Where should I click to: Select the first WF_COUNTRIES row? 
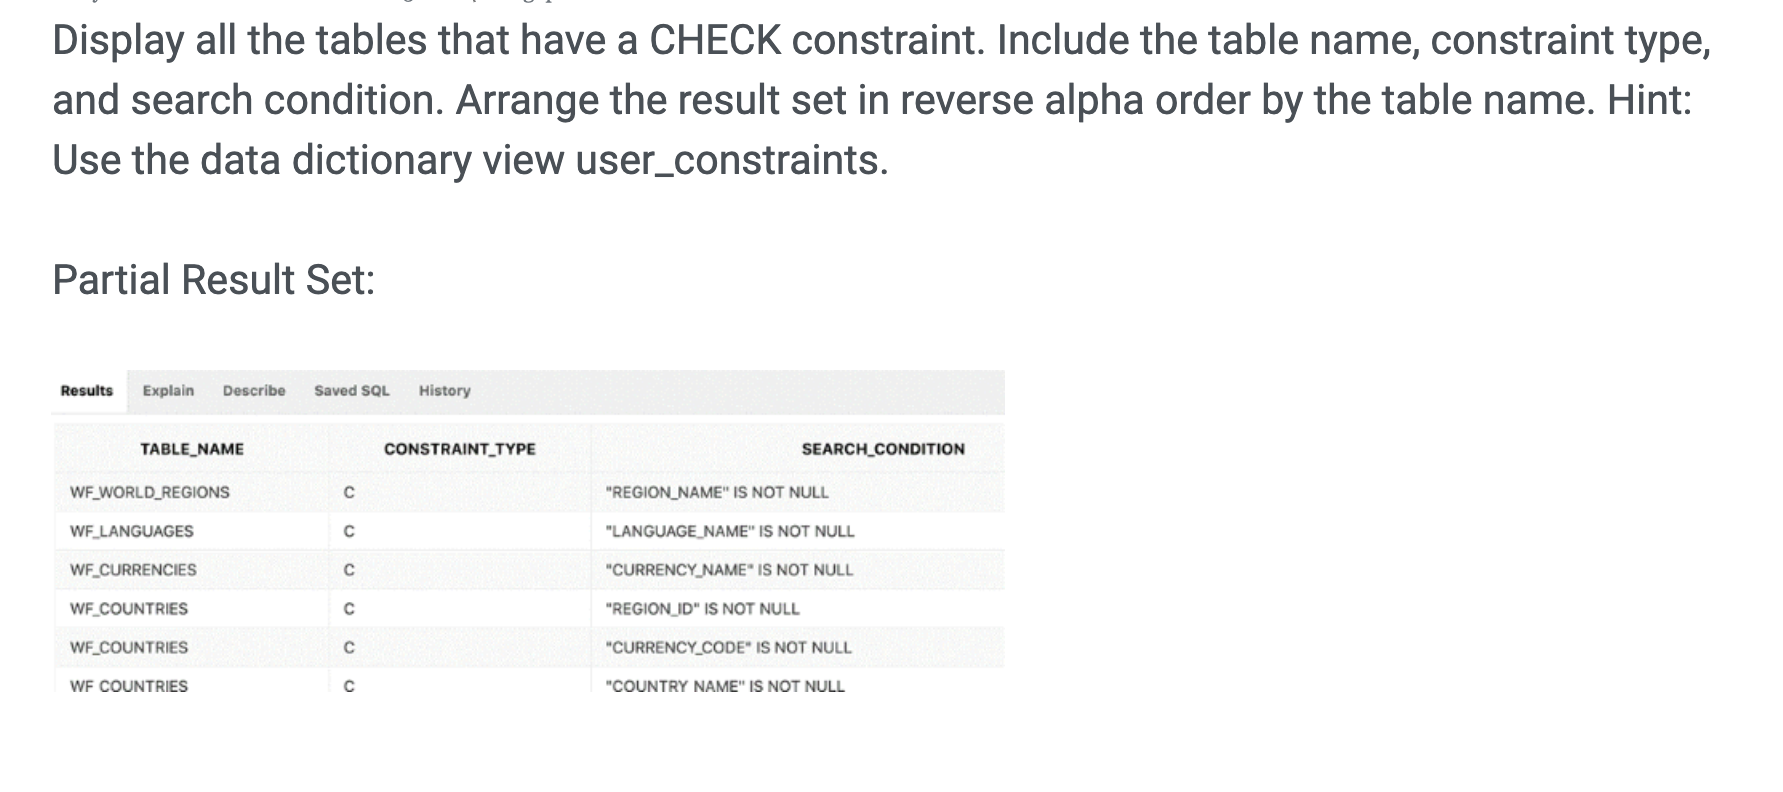click(x=128, y=608)
